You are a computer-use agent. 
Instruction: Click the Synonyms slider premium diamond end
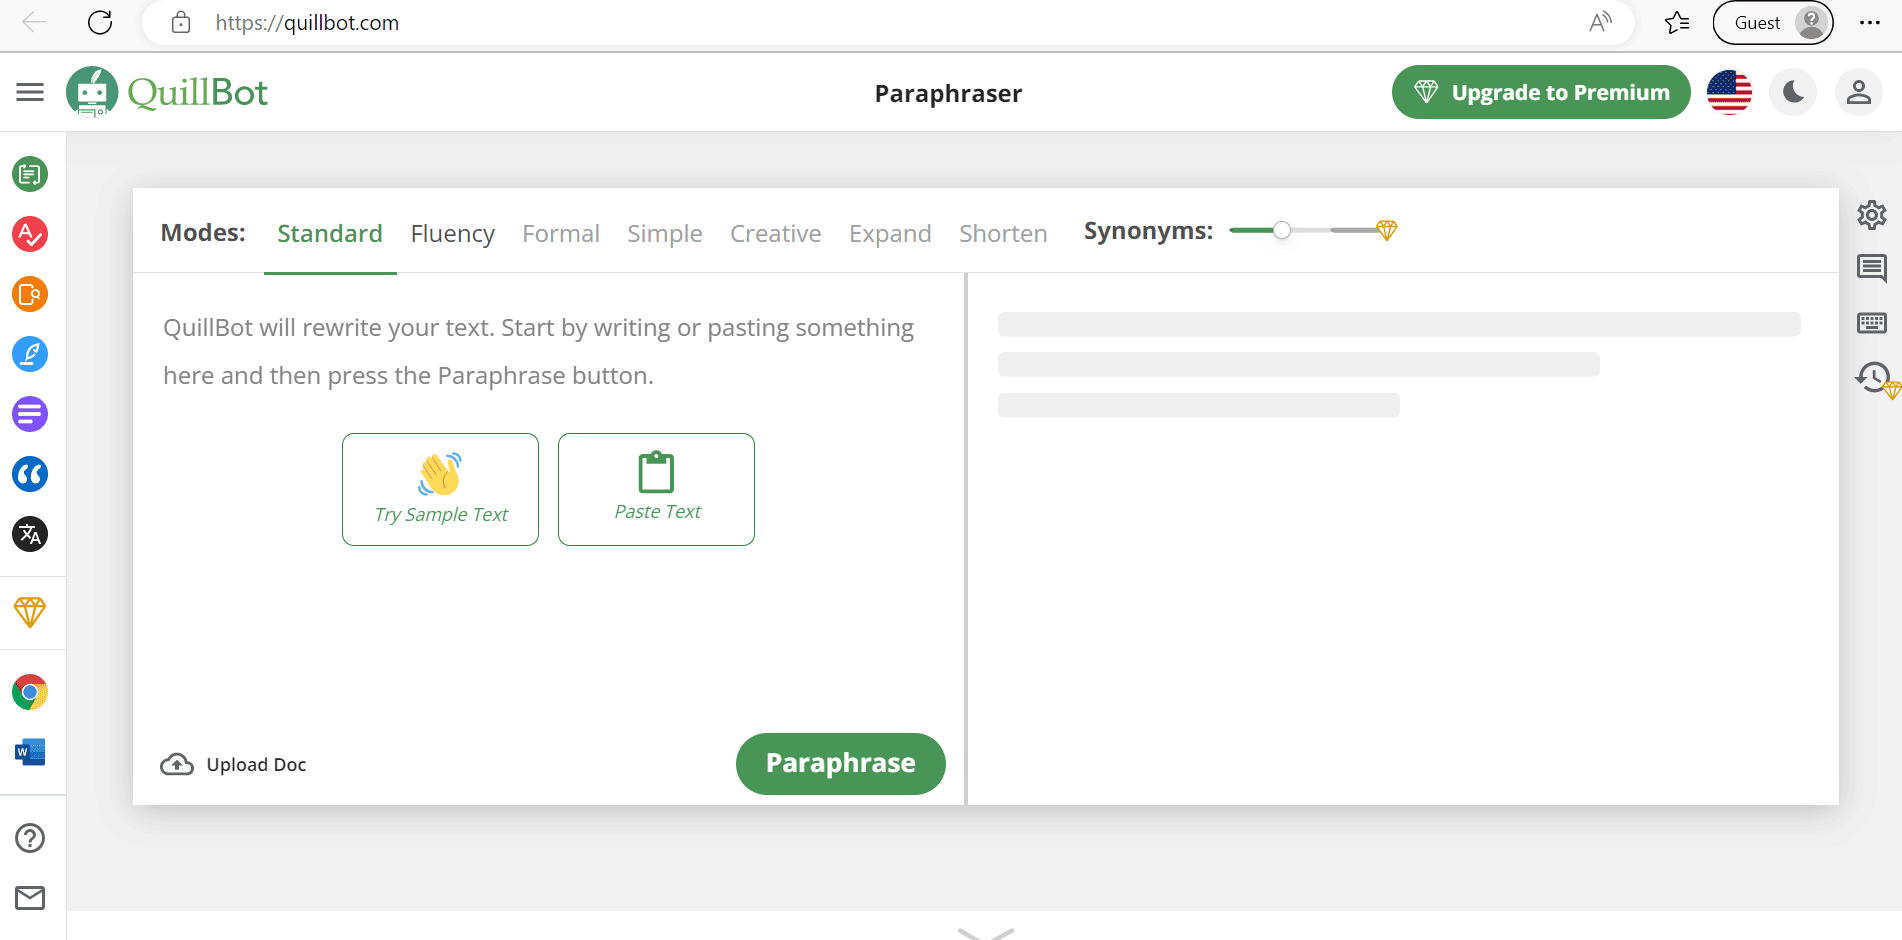1386,230
